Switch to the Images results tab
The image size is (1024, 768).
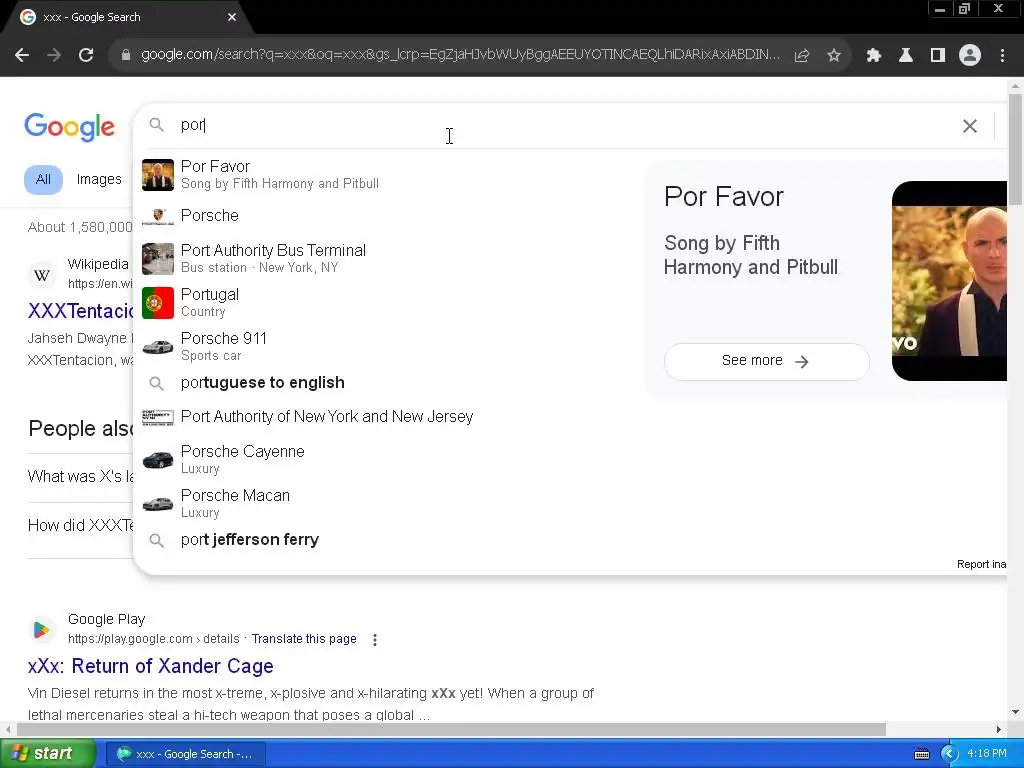point(99,180)
